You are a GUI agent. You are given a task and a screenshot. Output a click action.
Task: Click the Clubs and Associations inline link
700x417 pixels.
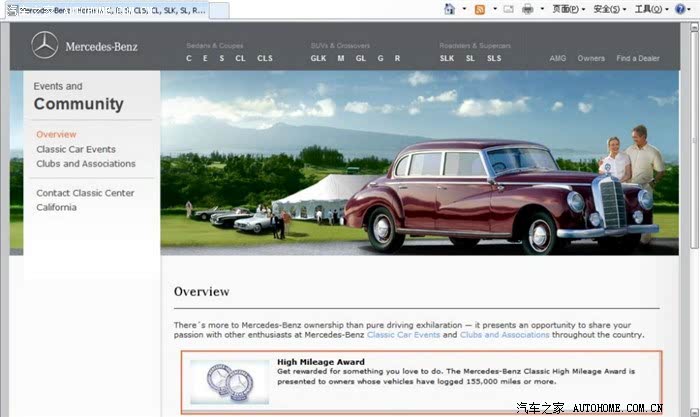[x=504, y=334]
